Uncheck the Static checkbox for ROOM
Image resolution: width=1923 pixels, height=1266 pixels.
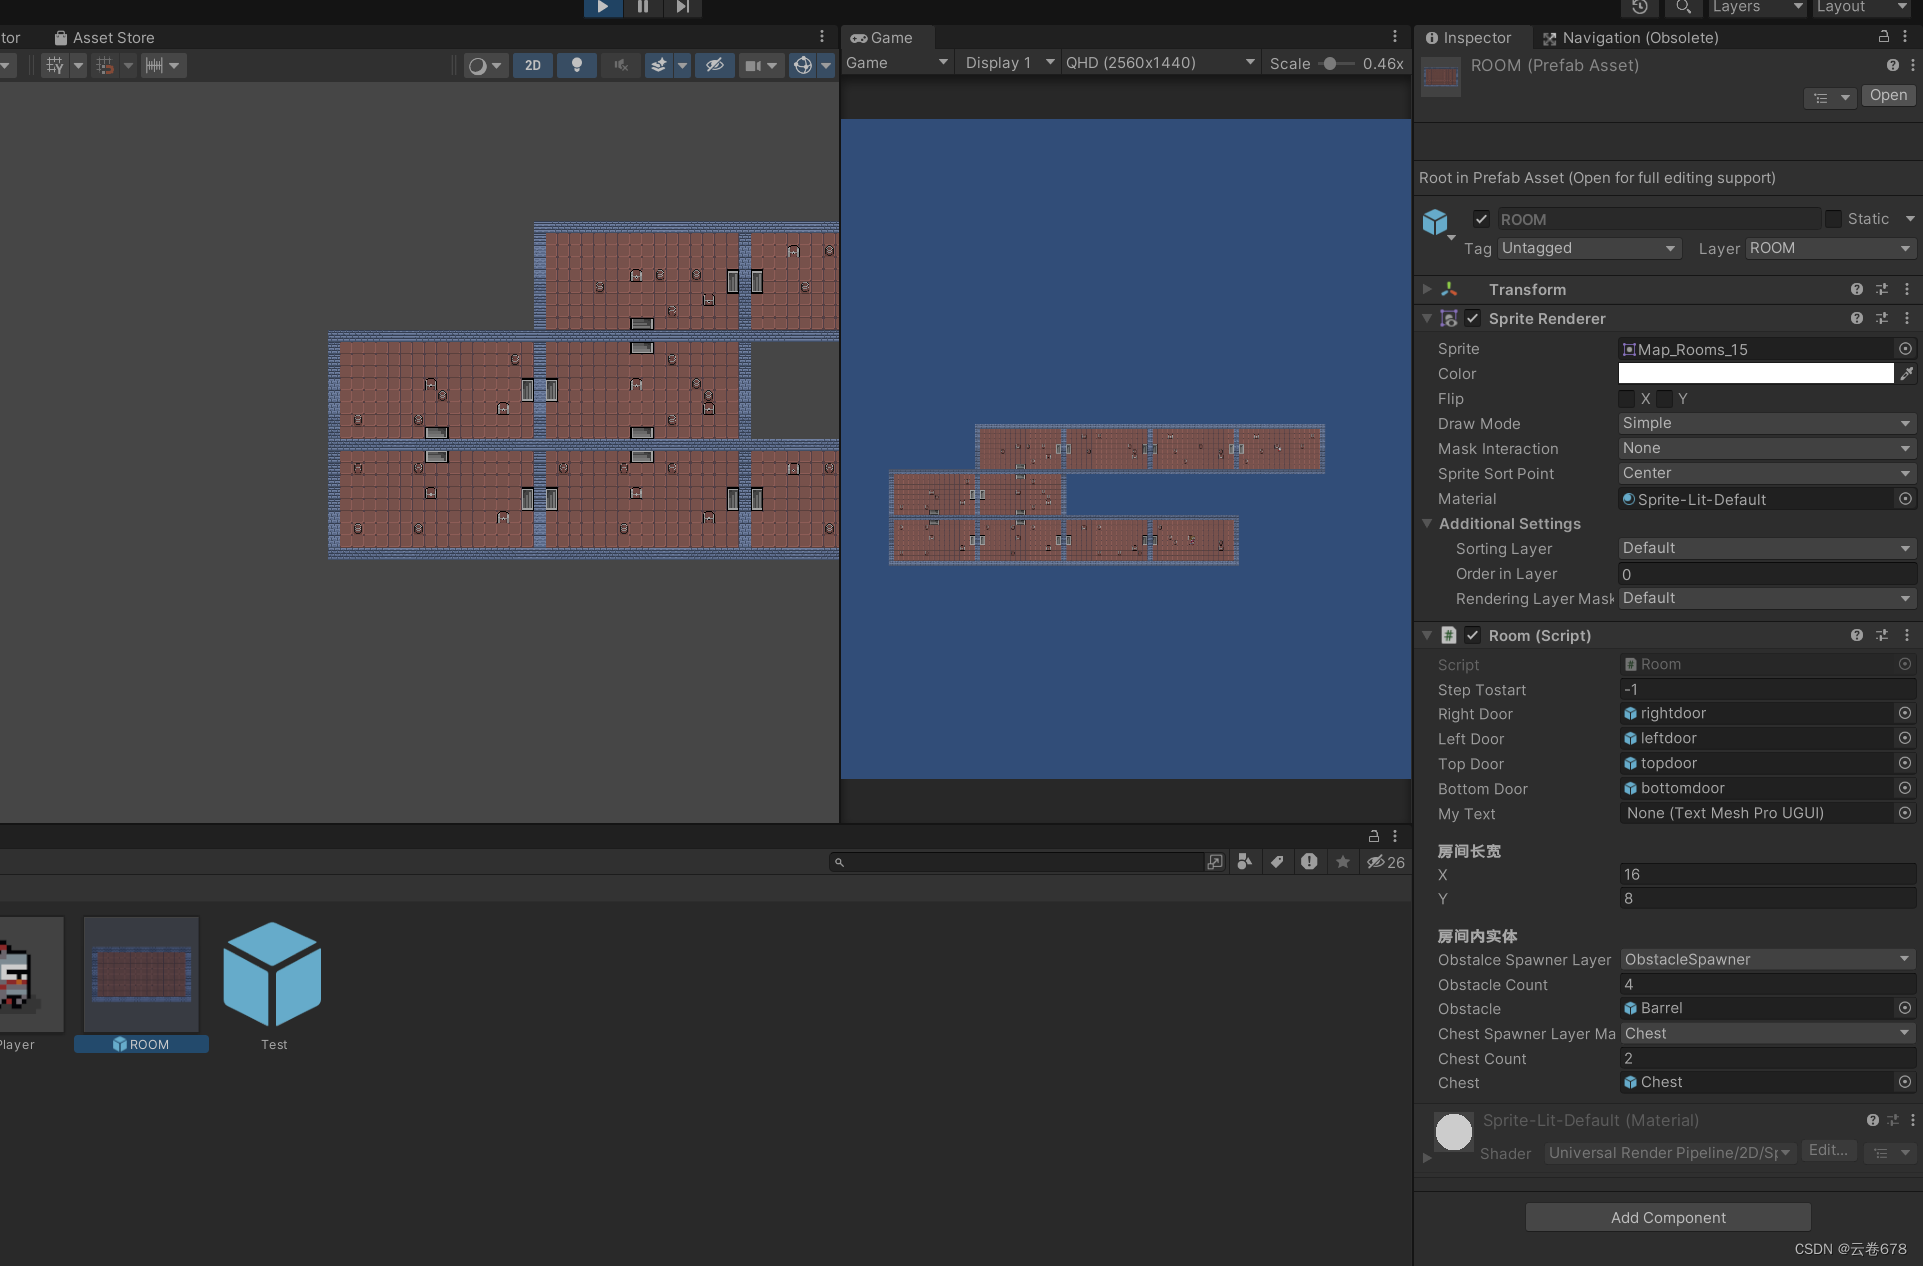[x=1835, y=219]
